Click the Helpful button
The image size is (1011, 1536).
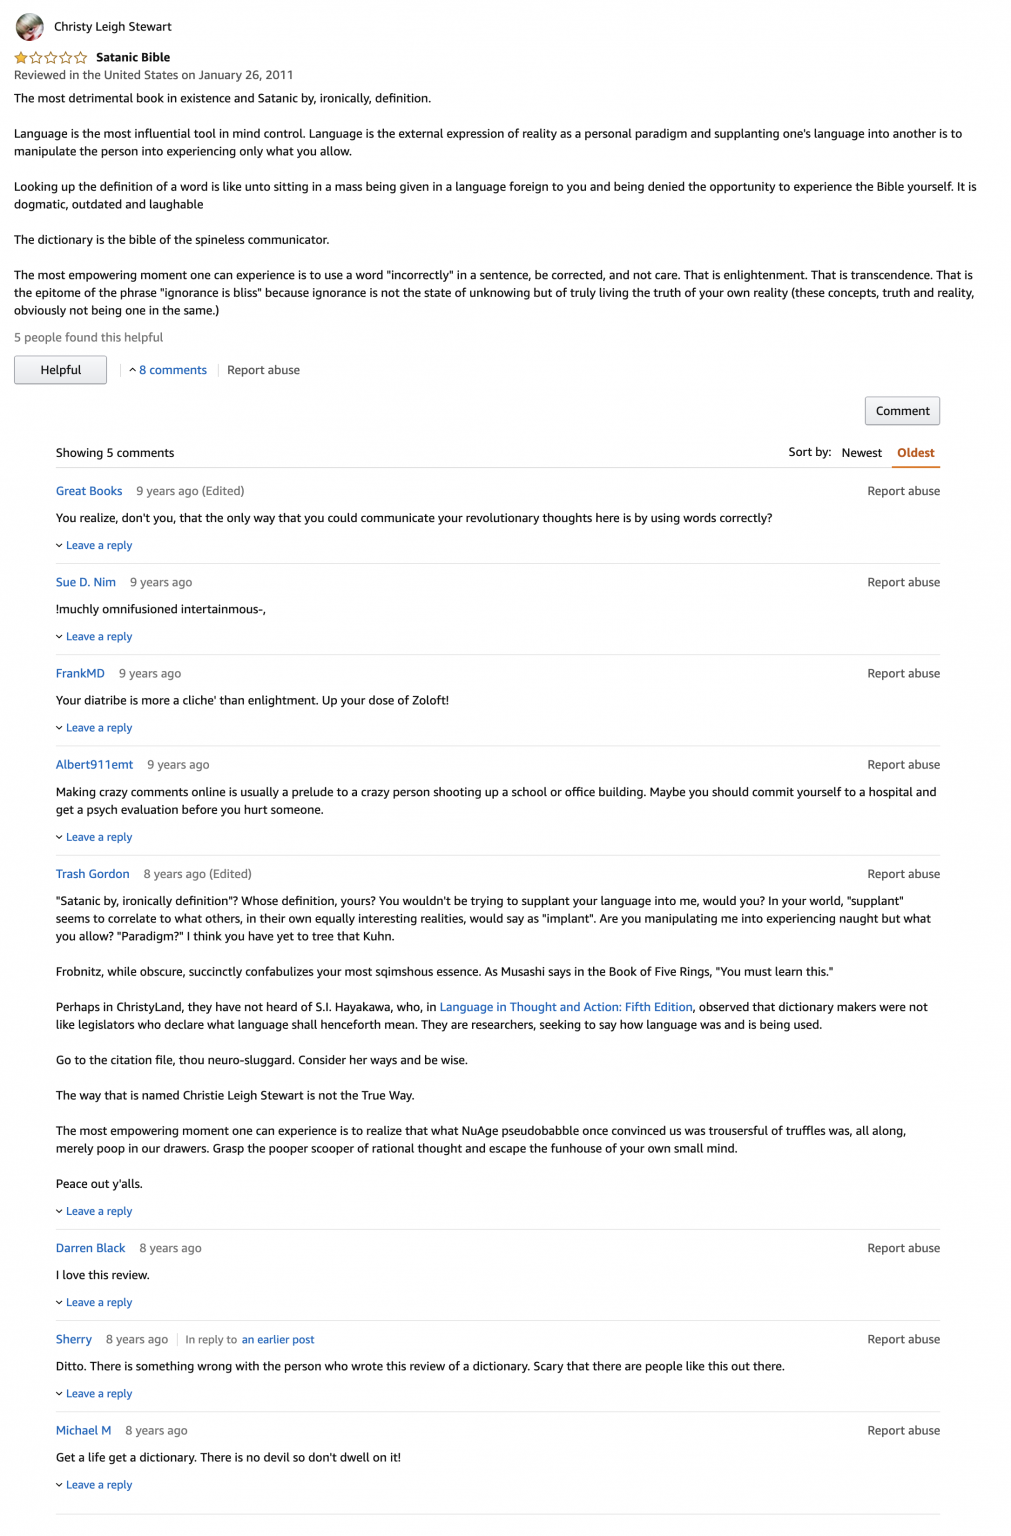tap(60, 369)
